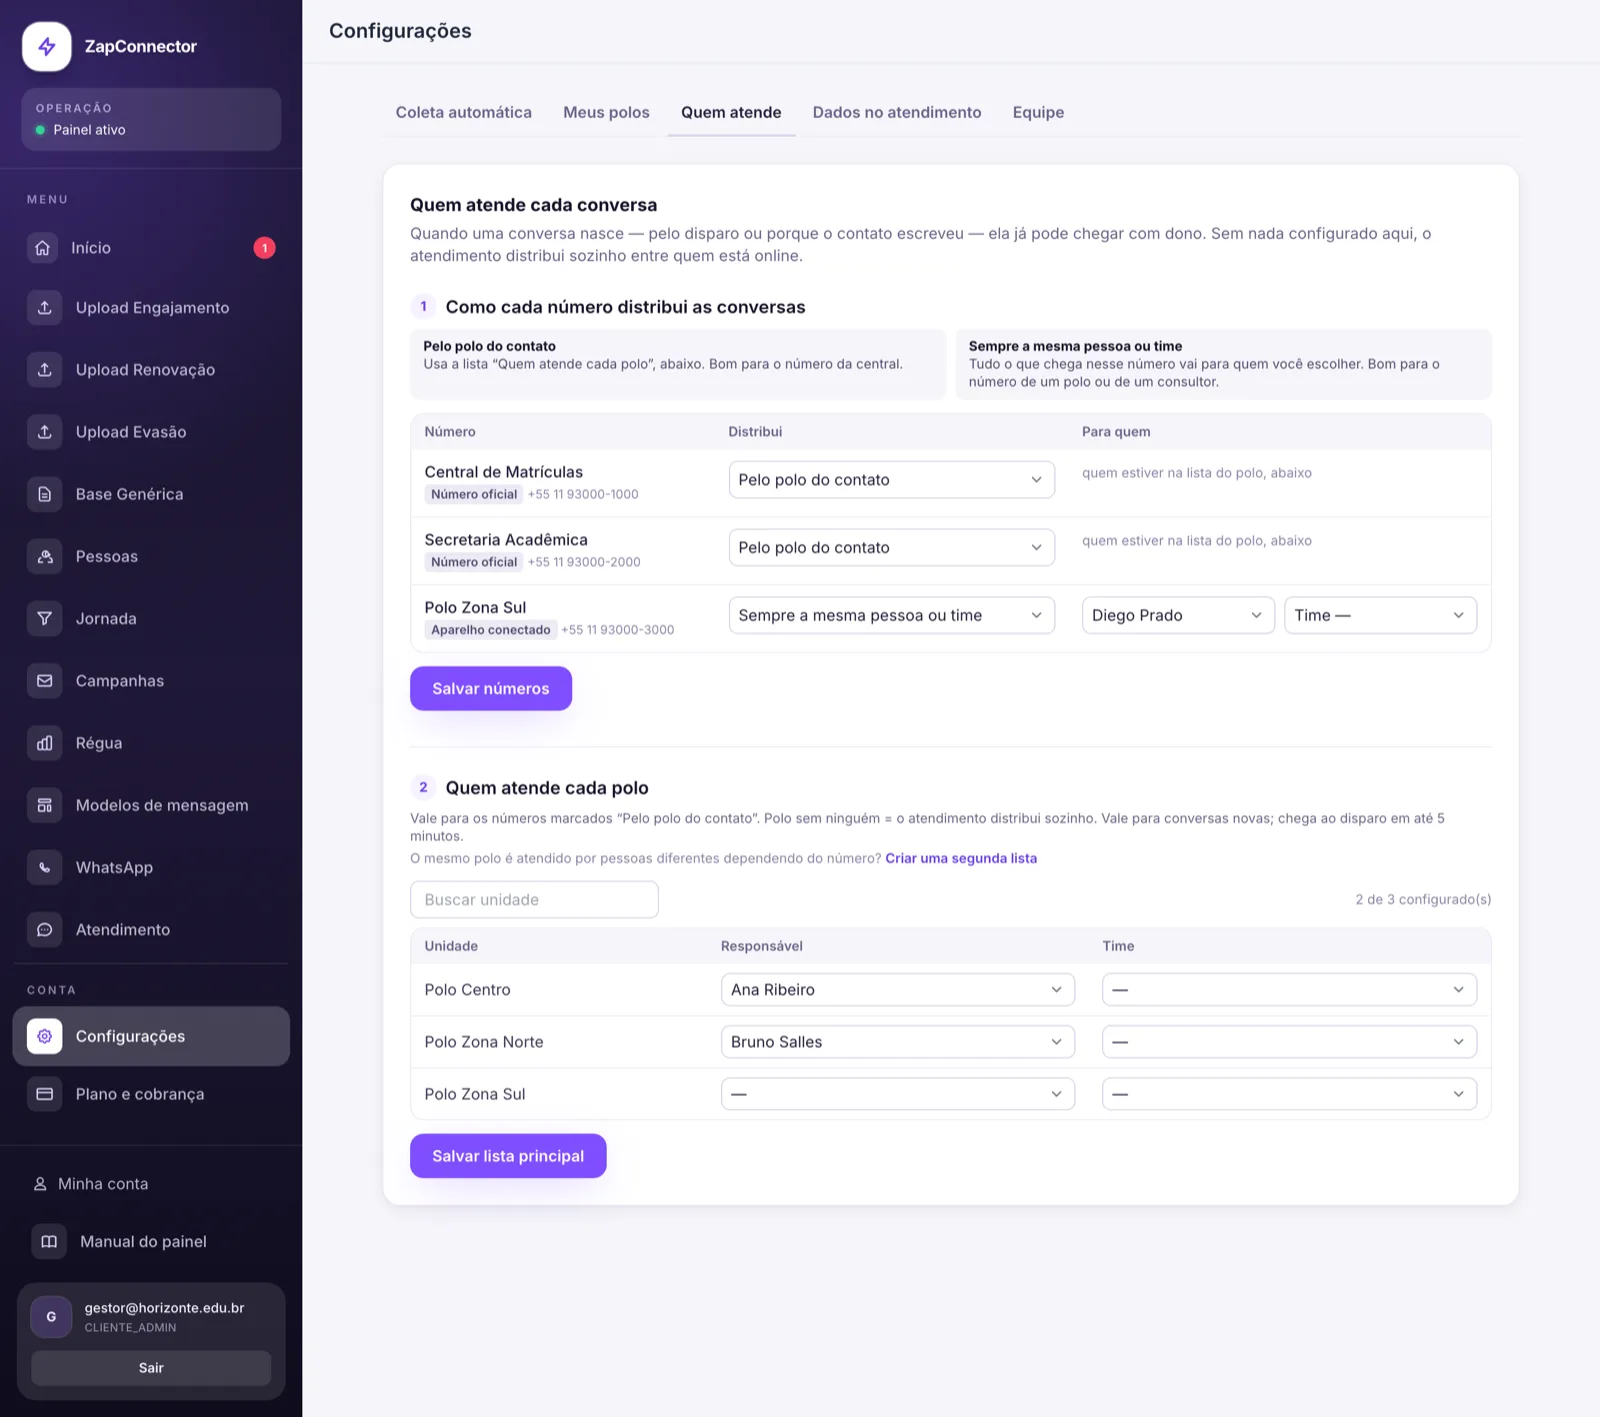1600x1417 pixels.
Task: Open Manual do painel book icon
Action: (x=49, y=1241)
